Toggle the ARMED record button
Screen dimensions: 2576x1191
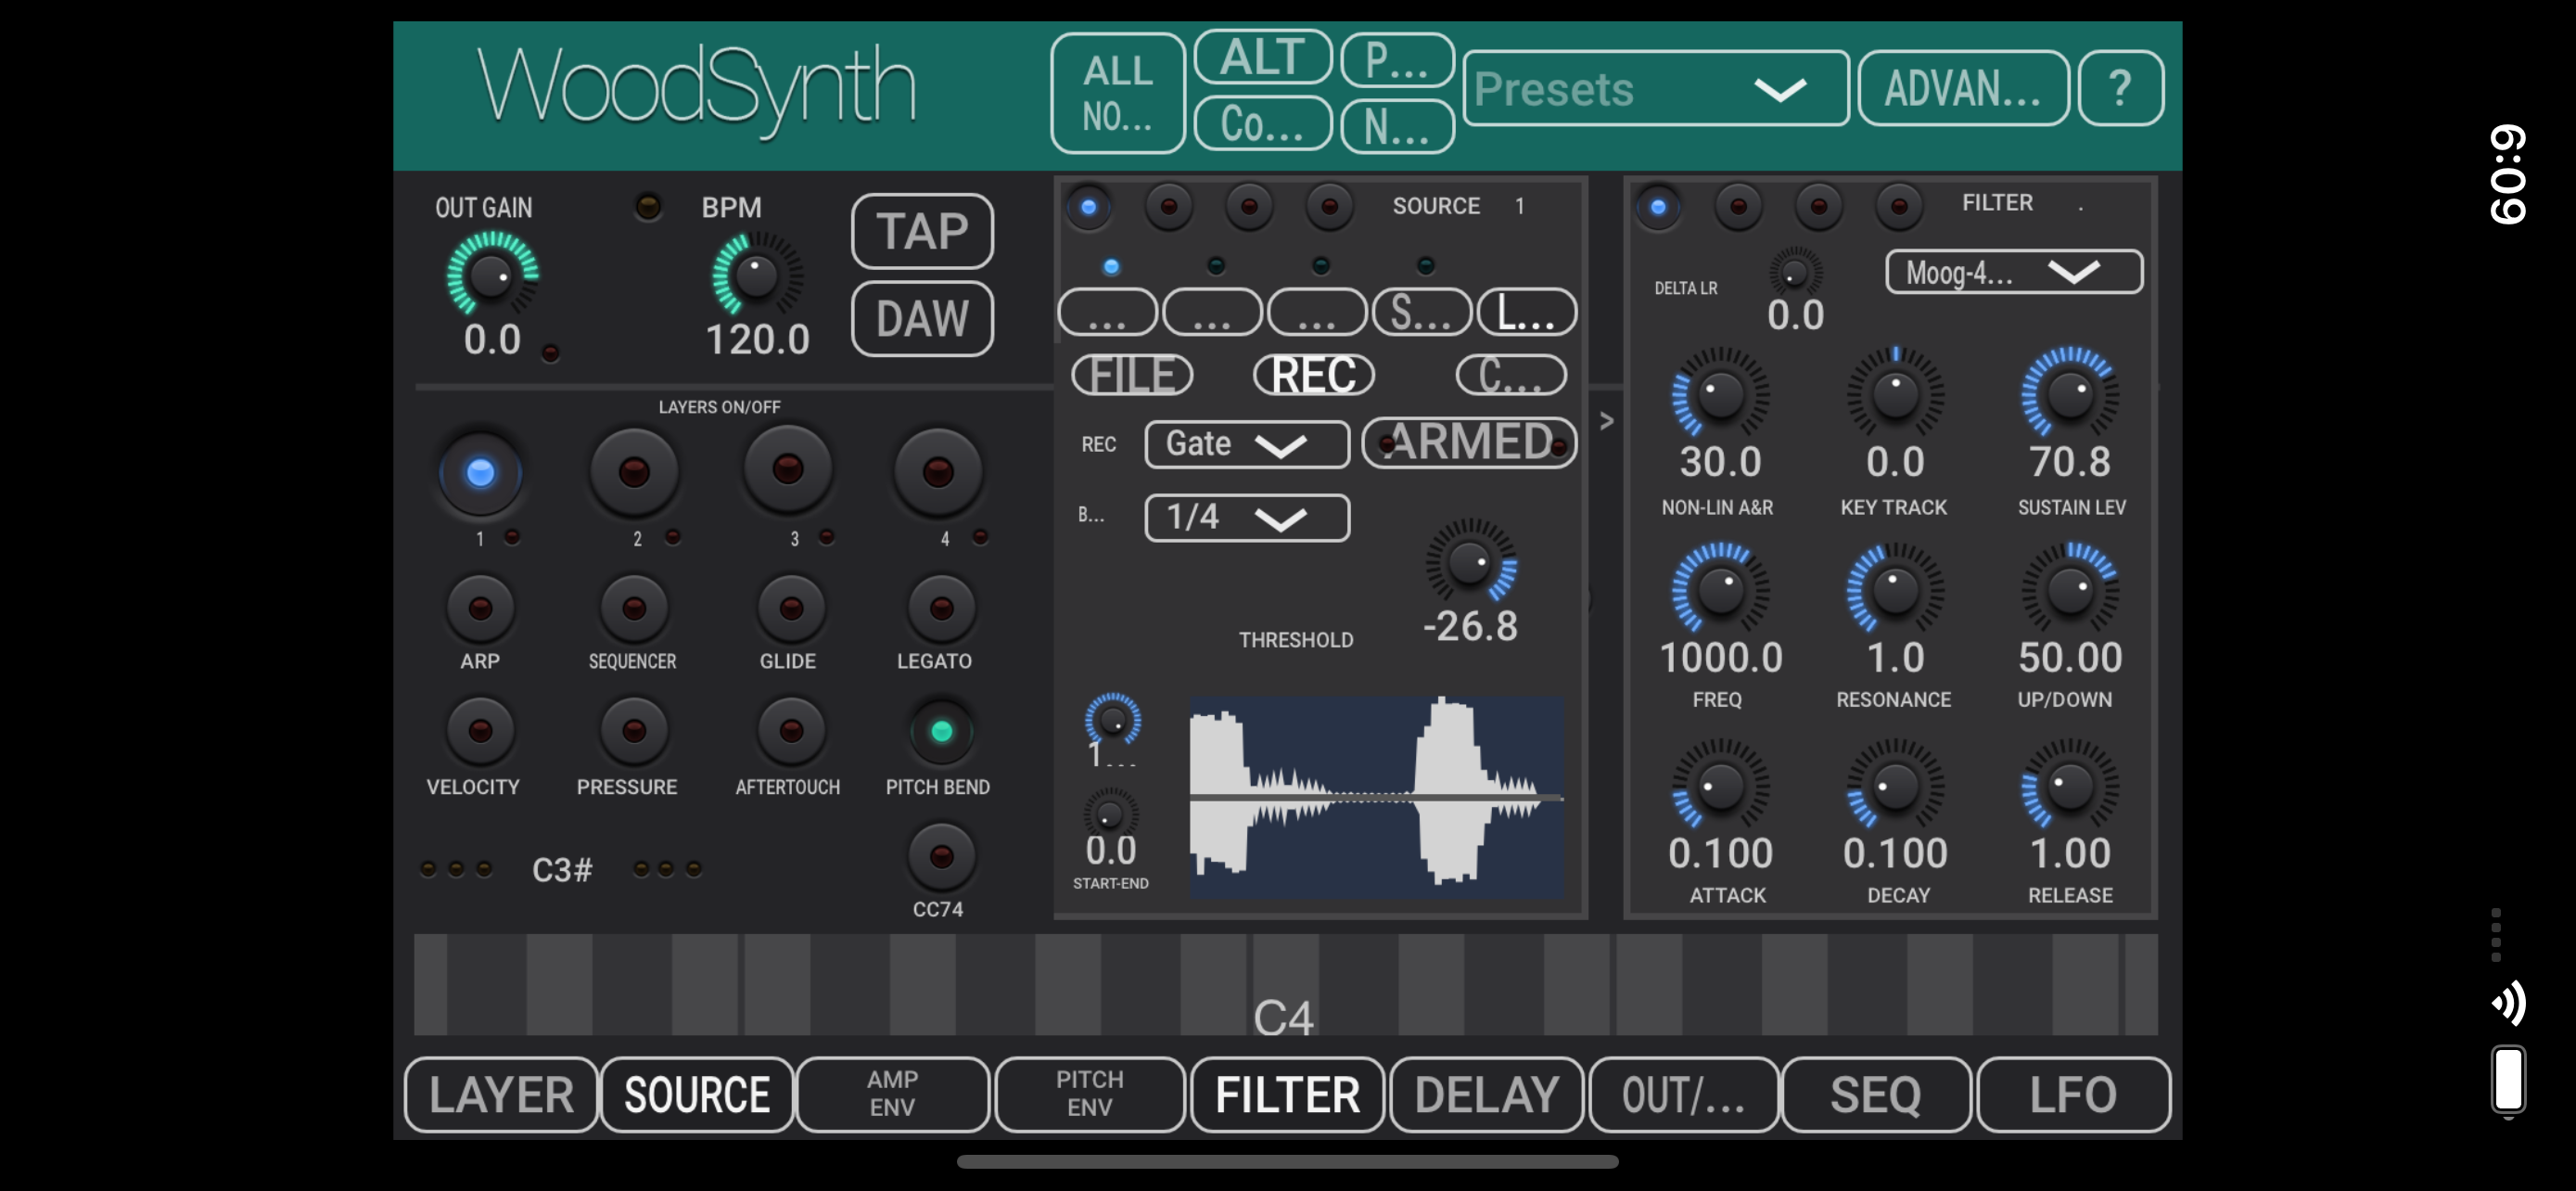(x=1470, y=442)
